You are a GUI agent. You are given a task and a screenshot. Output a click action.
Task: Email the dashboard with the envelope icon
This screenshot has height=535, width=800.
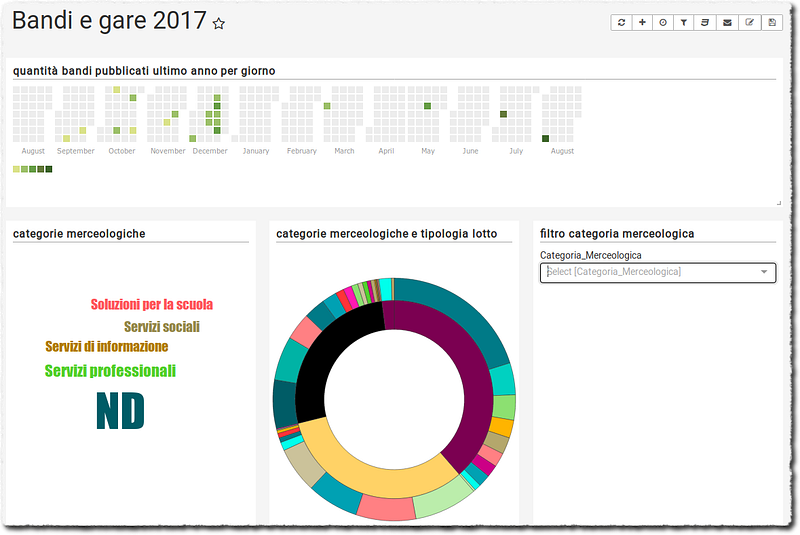click(x=727, y=22)
